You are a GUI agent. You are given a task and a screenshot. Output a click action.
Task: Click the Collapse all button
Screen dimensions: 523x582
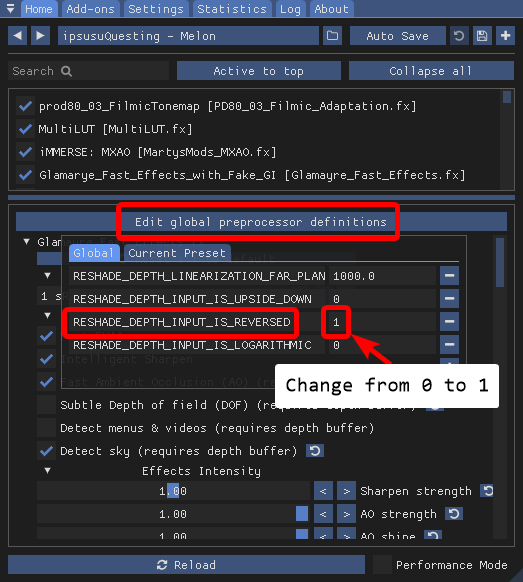point(431,71)
